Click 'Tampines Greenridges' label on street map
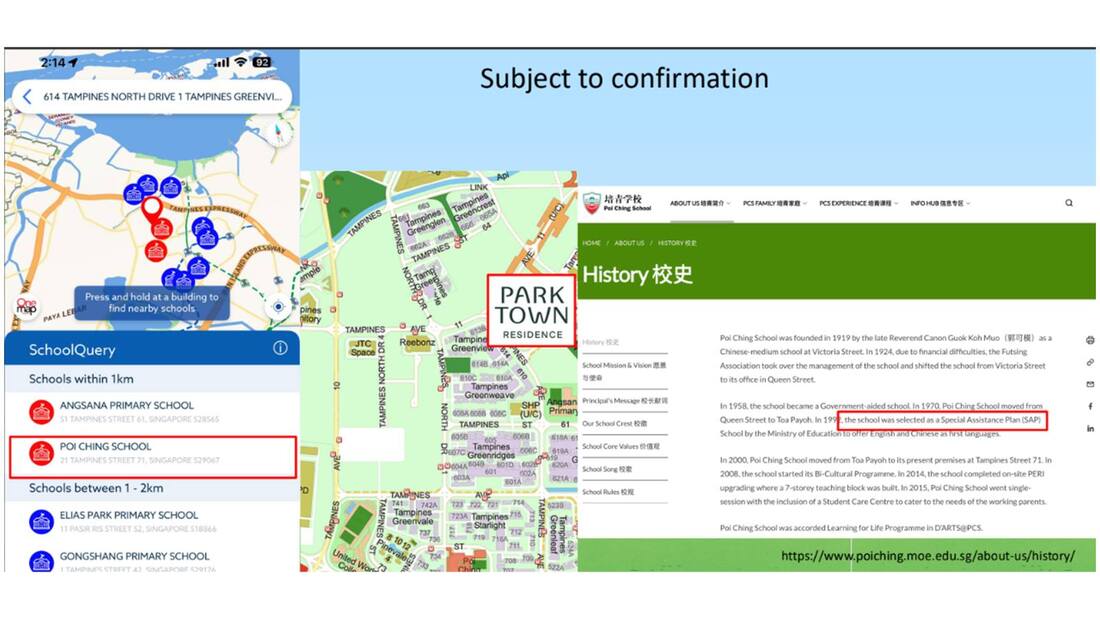This screenshot has height=619, width=1100. pyautogui.click(x=491, y=451)
